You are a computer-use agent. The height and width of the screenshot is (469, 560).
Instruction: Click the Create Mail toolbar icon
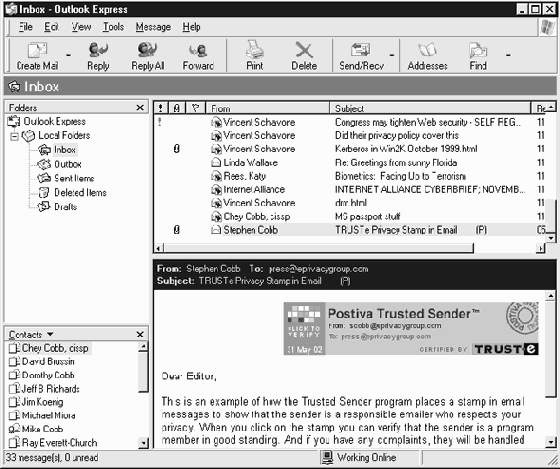click(38, 50)
